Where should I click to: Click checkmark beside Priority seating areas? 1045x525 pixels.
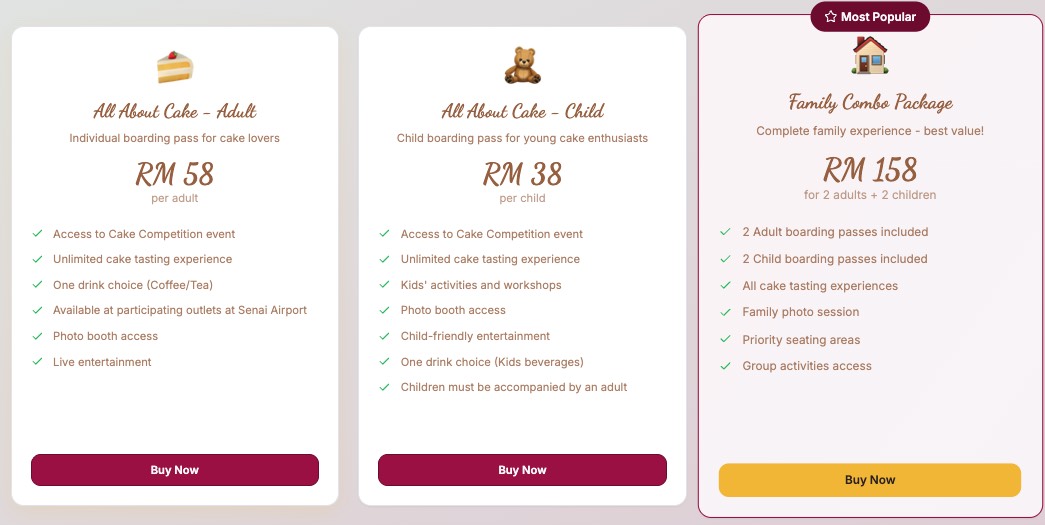click(725, 340)
